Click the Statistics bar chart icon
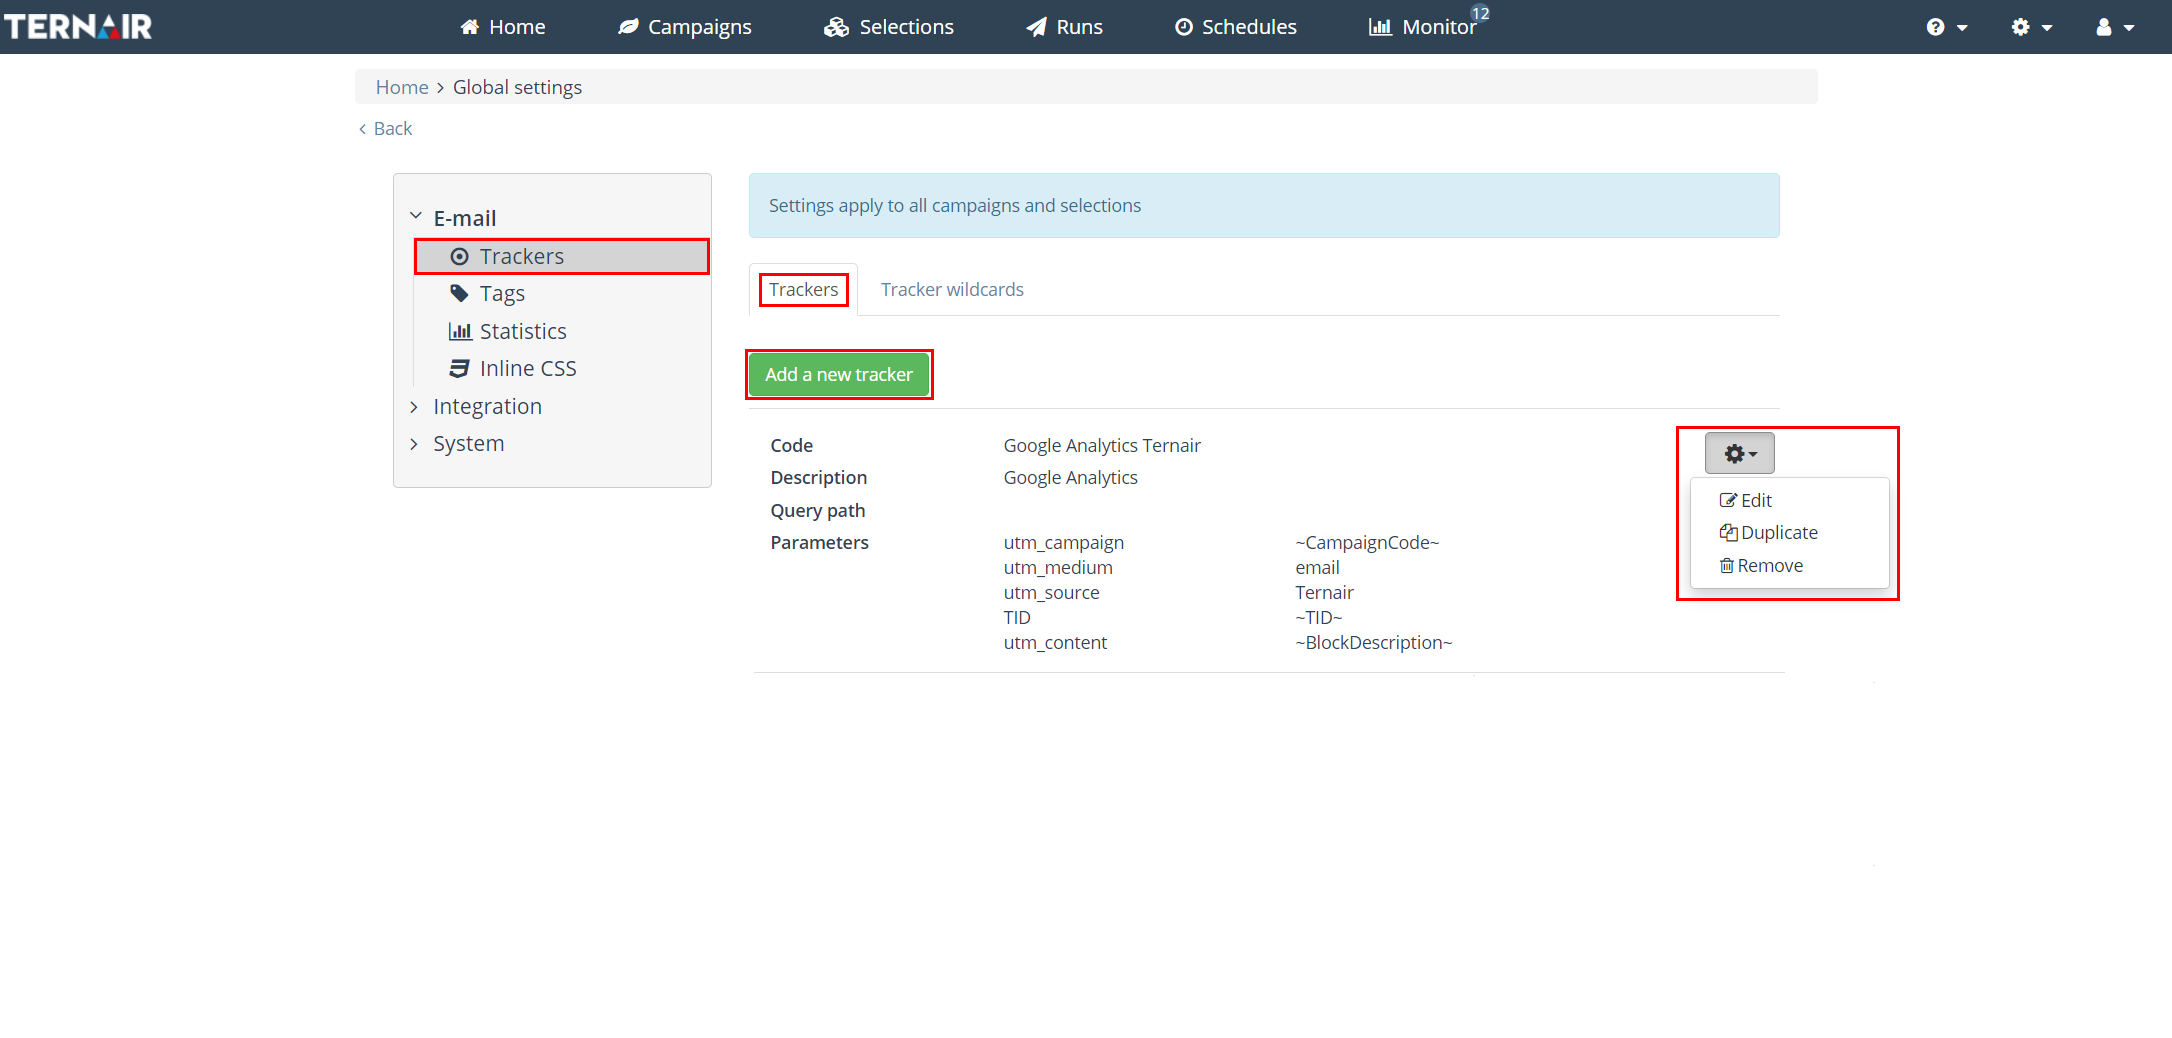2172x1038 pixels. pyautogui.click(x=460, y=331)
